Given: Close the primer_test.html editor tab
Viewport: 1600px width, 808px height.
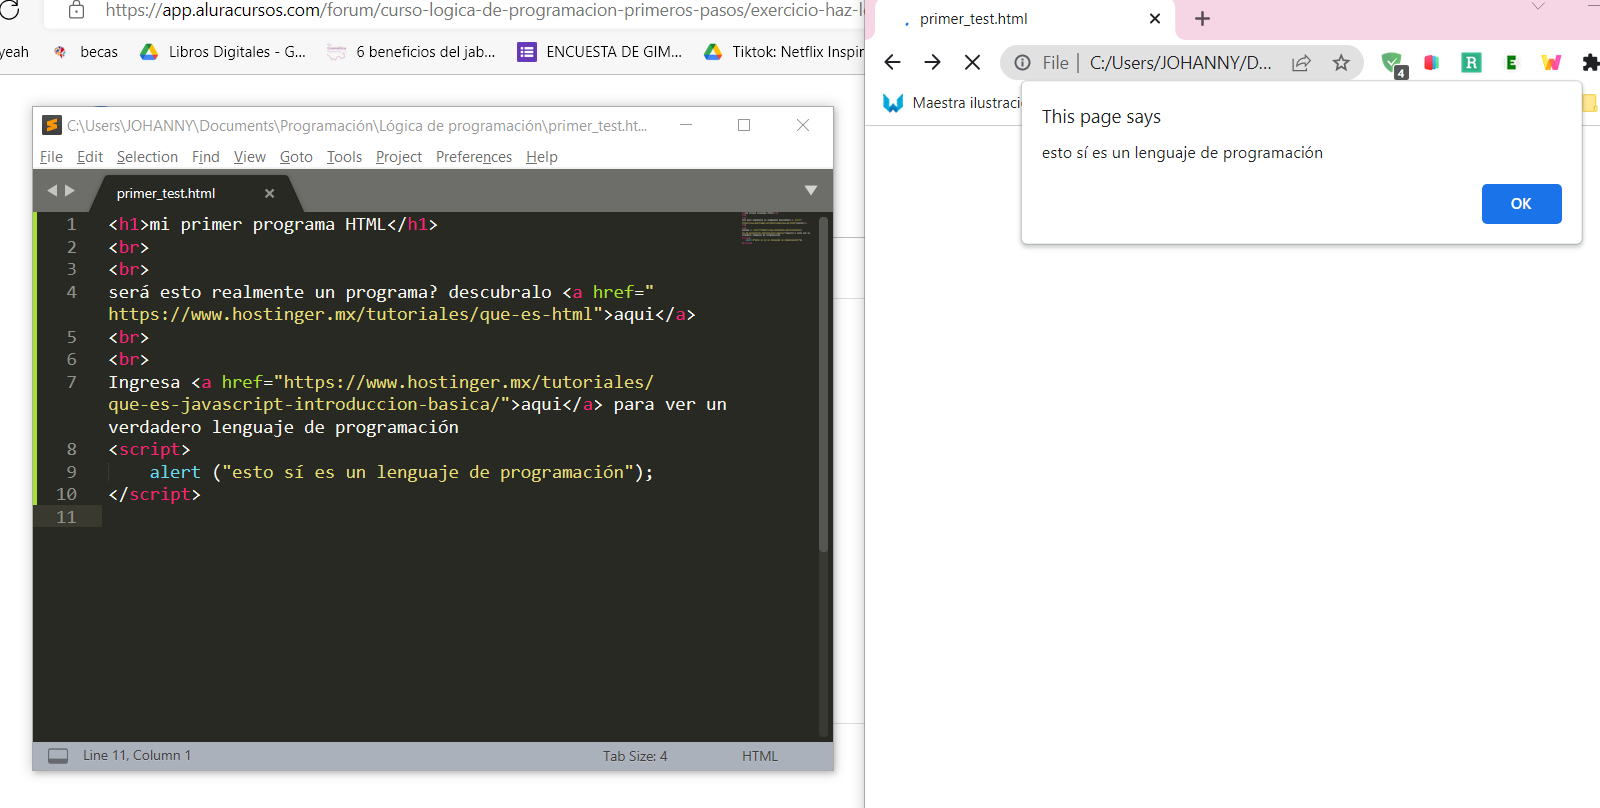Looking at the screenshot, I should tap(269, 193).
